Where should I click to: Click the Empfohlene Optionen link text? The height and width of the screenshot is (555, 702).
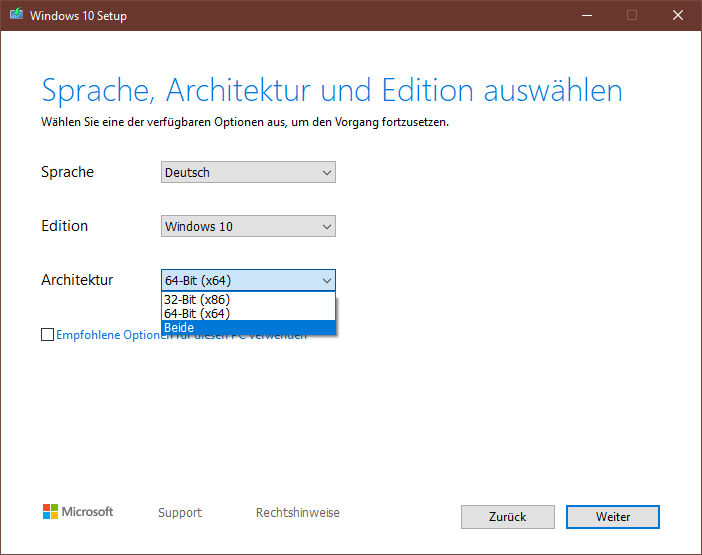point(108,335)
